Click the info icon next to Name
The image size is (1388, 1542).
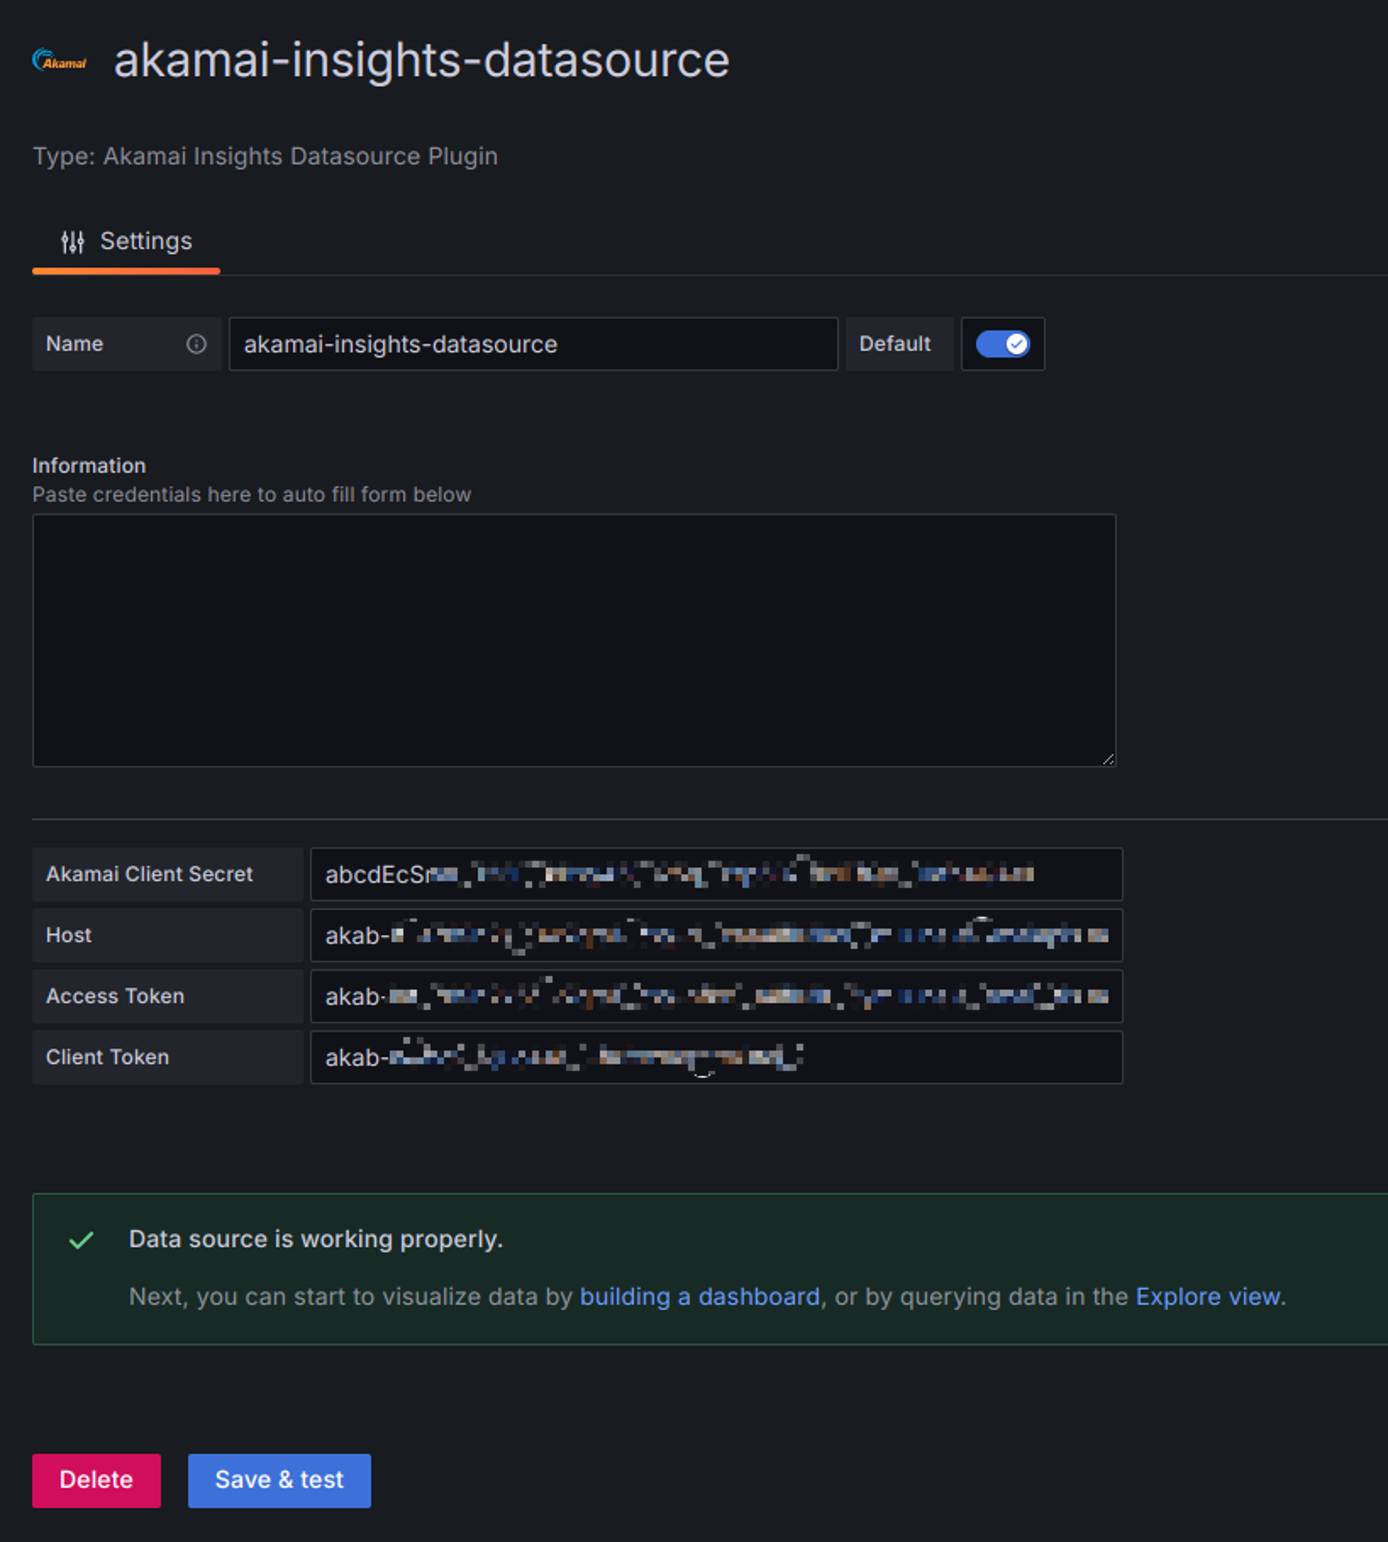click(196, 344)
